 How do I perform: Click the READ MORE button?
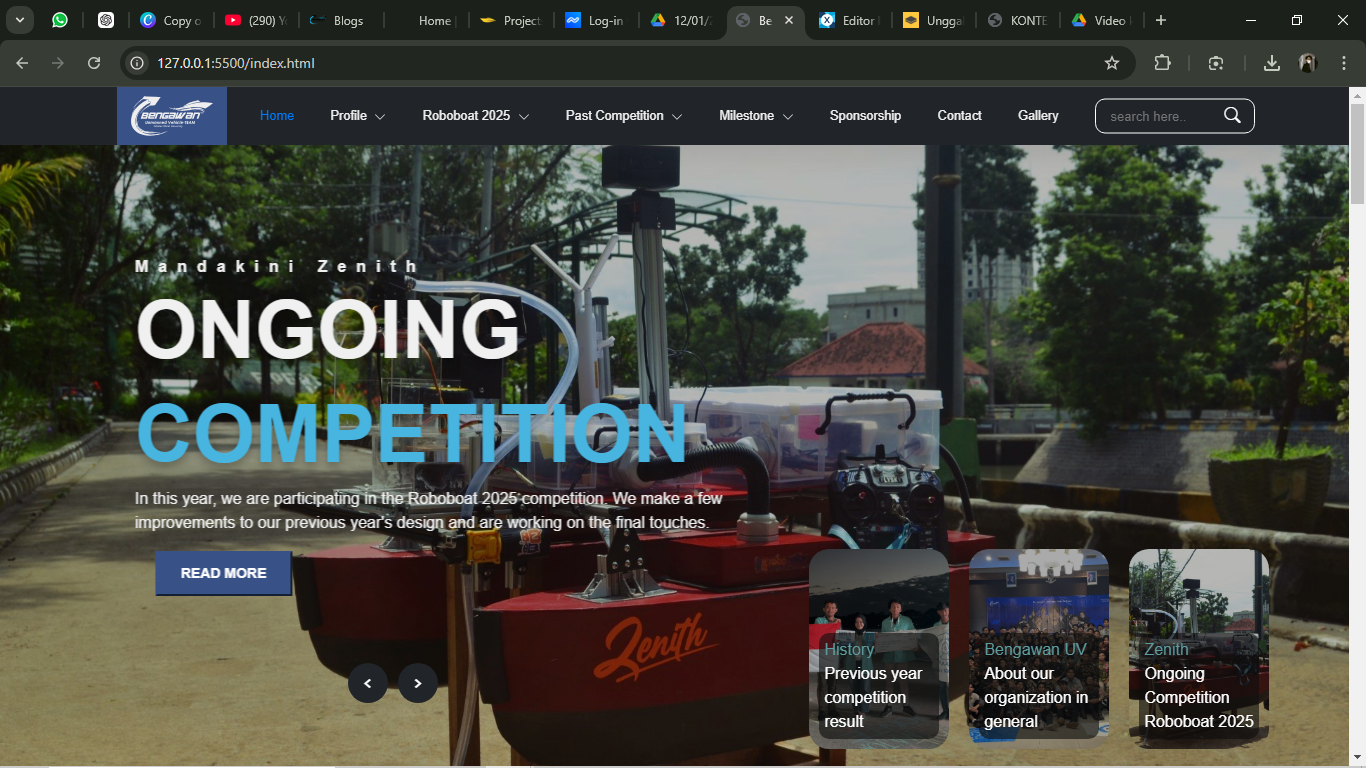(223, 573)
